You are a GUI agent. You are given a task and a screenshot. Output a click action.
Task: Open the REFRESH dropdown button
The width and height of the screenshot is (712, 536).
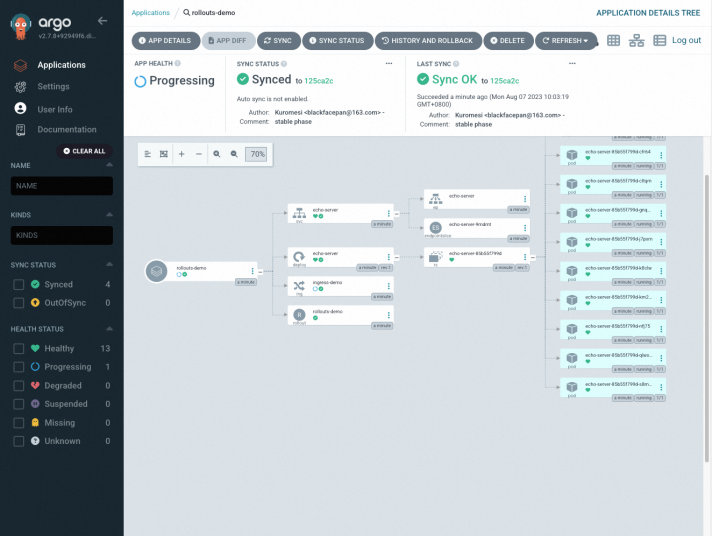pos(566,40)
